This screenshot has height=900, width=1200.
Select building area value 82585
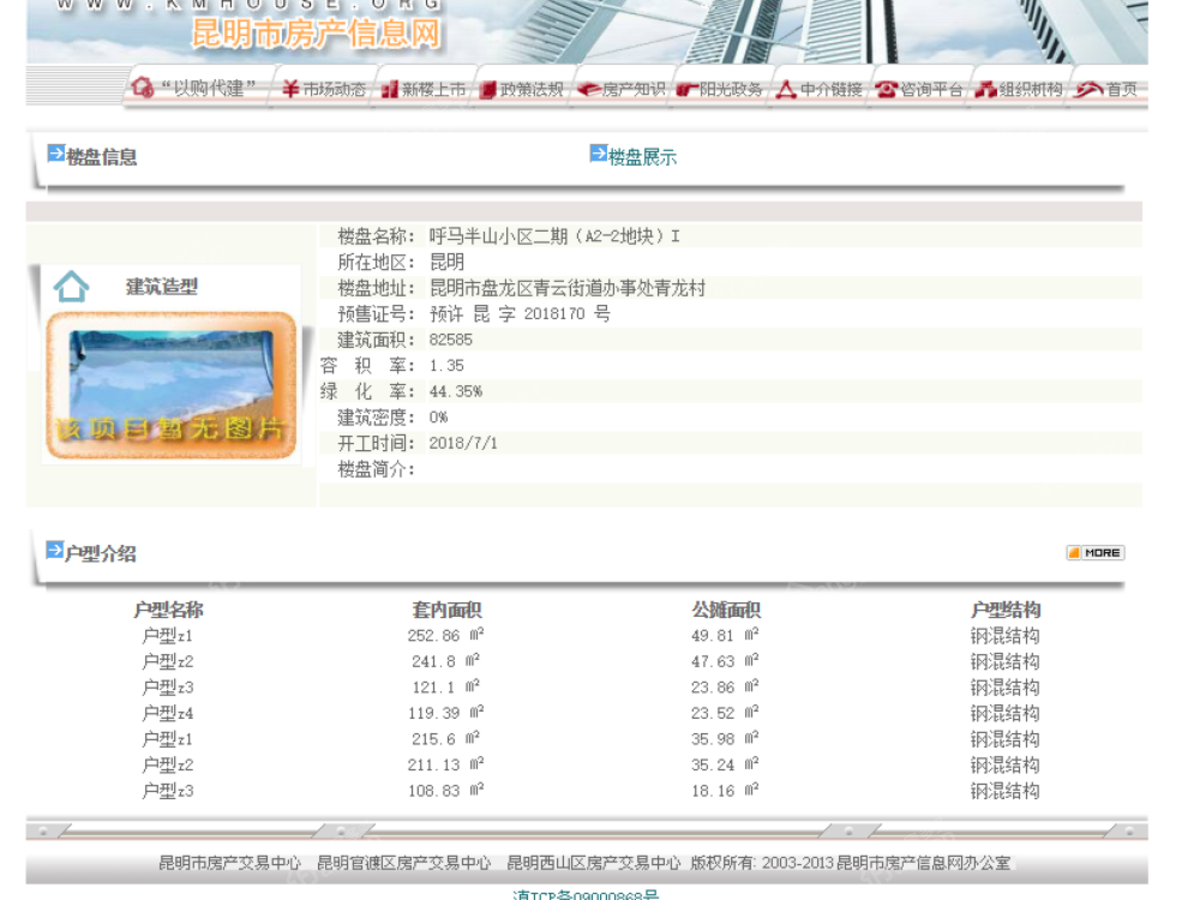451,340
